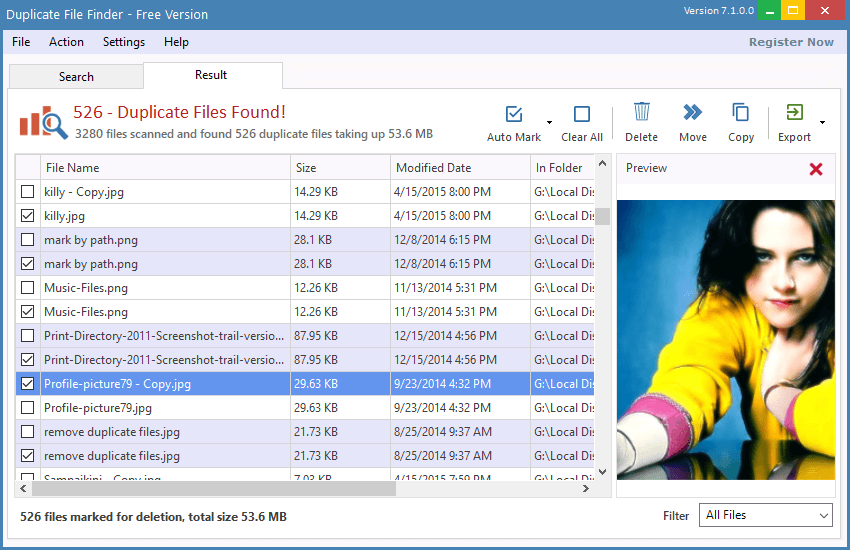Expand the Export dropdown arrow

coord(822,122)
